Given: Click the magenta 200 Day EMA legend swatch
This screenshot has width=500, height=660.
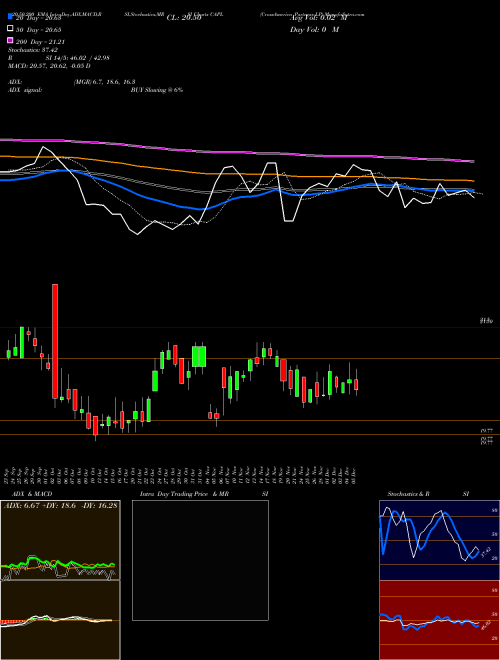Looking at the screenshot, I should tap(10, 40).
